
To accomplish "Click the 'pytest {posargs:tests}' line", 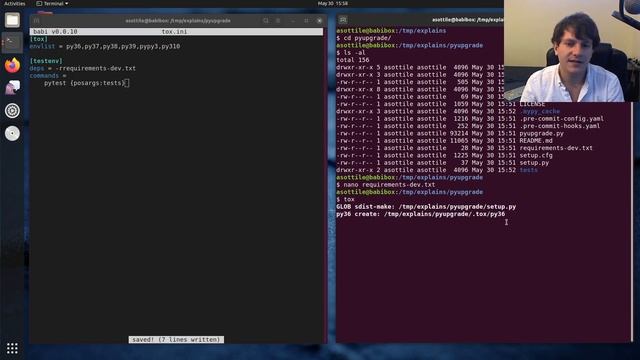I will coord(84,83).
